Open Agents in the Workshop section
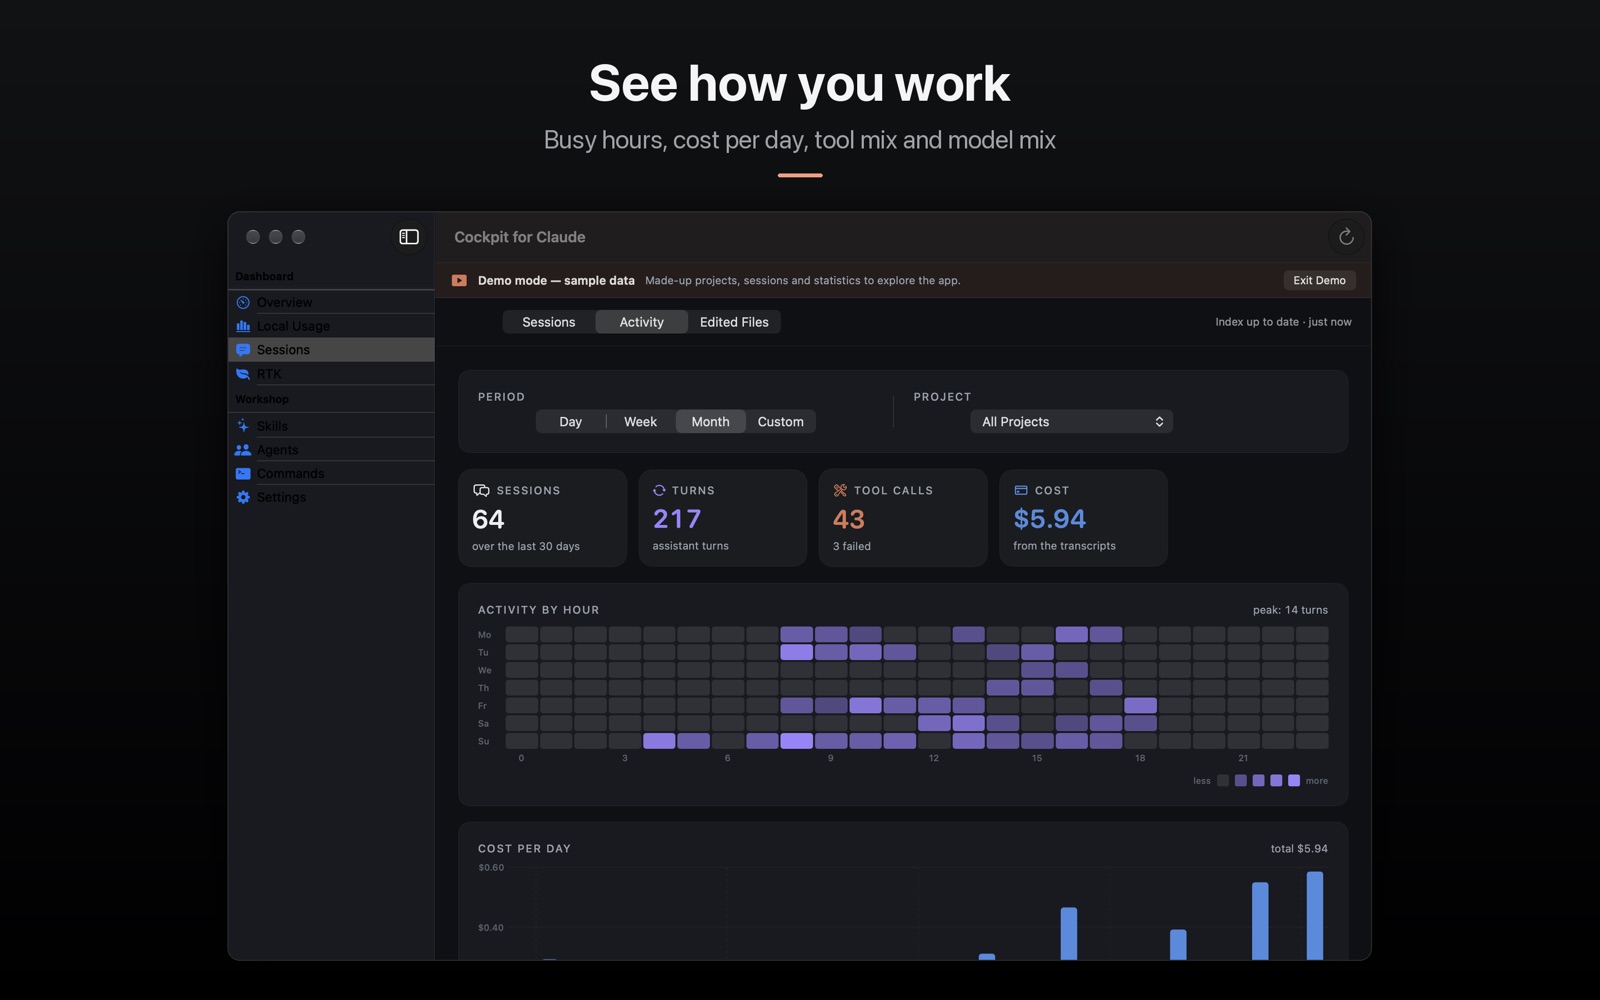 click(331, 450)
